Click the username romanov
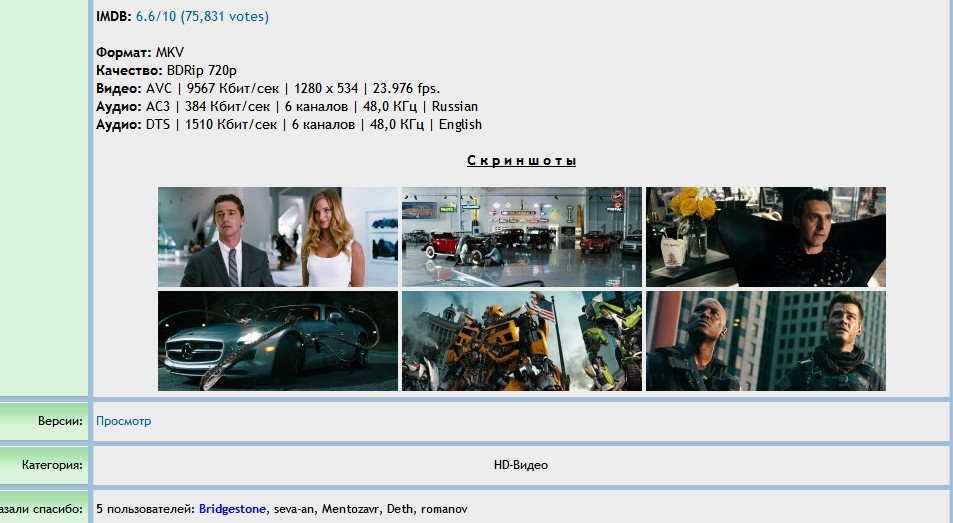This screenshot has width=953, height=523. pos(444,509)
